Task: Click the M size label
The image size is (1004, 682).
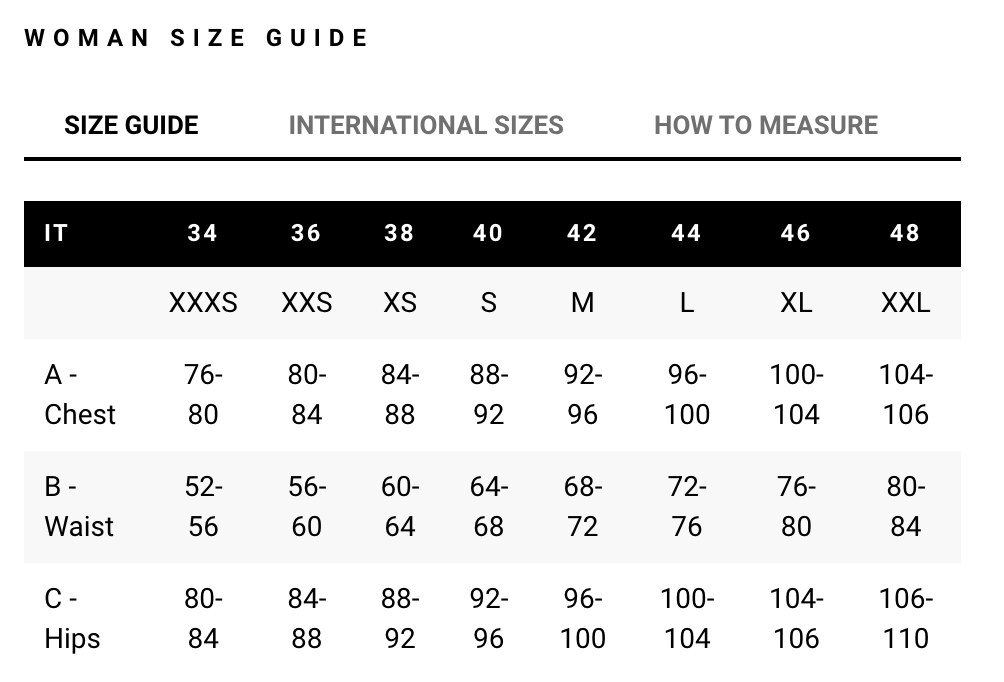Action: pos(582,302)
